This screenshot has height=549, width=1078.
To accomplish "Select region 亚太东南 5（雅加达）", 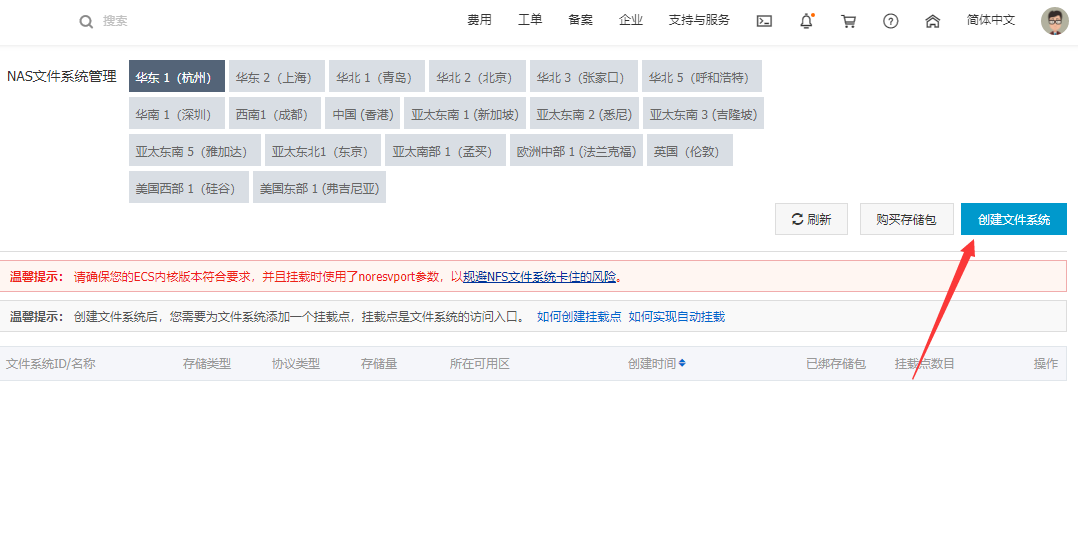I will 195,150.
